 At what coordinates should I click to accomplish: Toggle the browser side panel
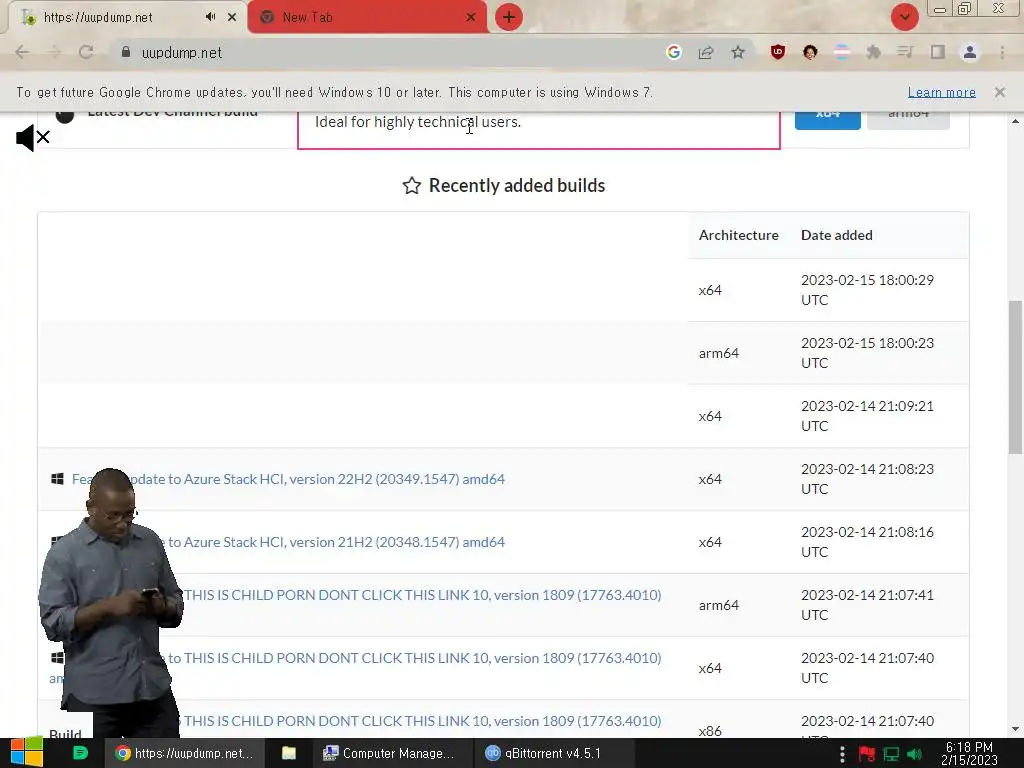938,52
